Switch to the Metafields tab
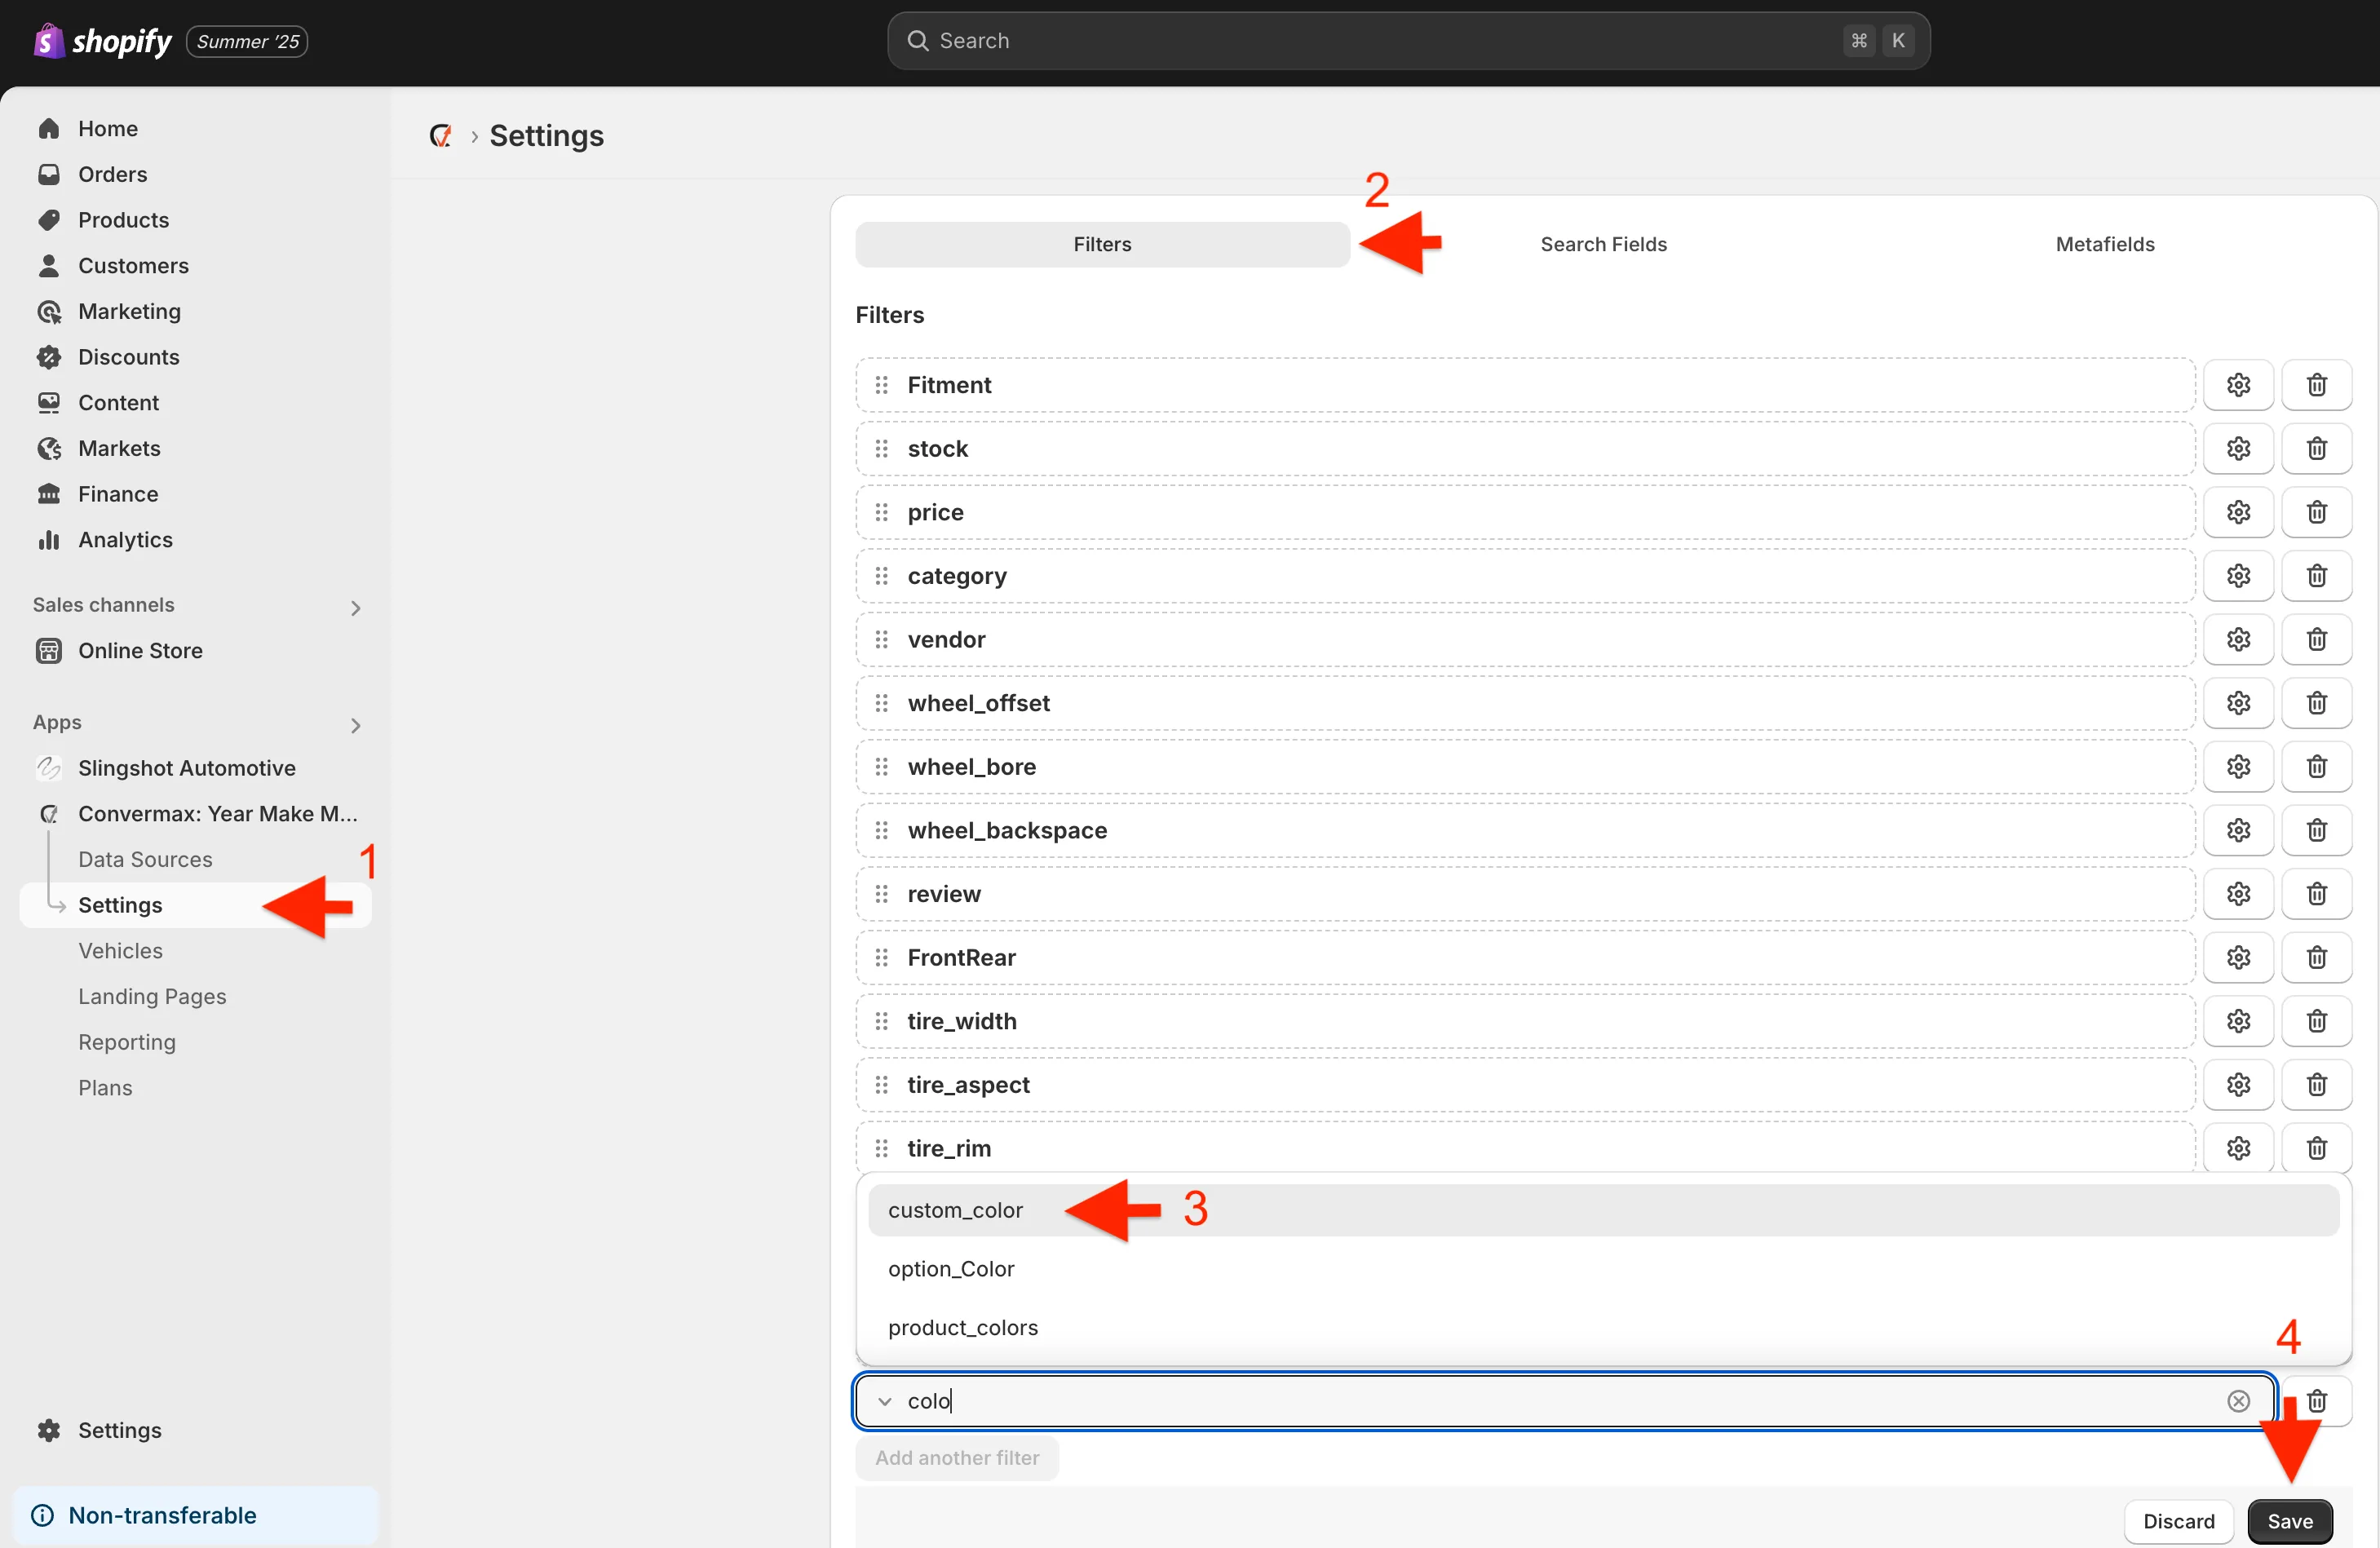Viewport: 2380px width, 1548px height. click(2104, 244)
